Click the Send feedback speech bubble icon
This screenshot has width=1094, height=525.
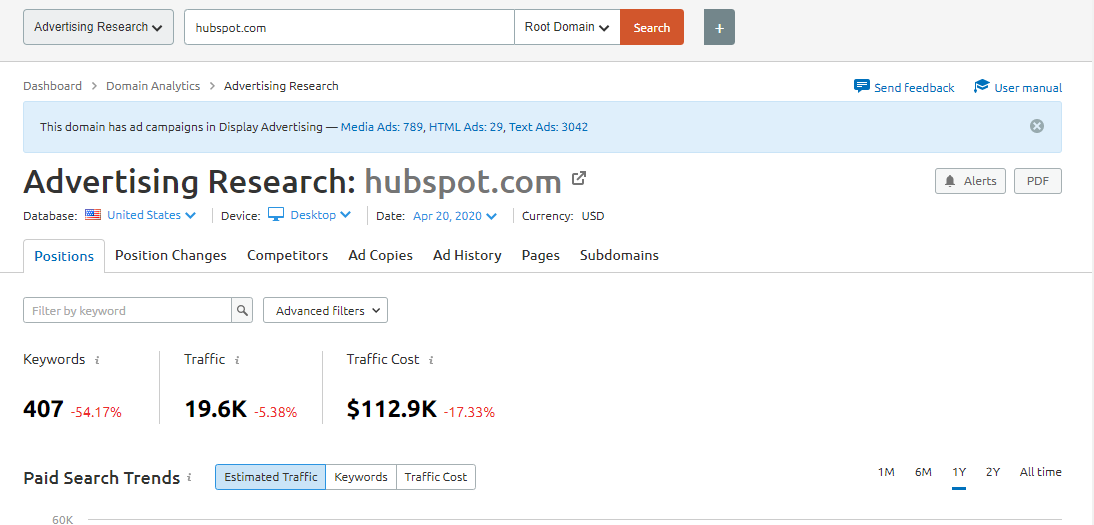(x=862, y=87)
